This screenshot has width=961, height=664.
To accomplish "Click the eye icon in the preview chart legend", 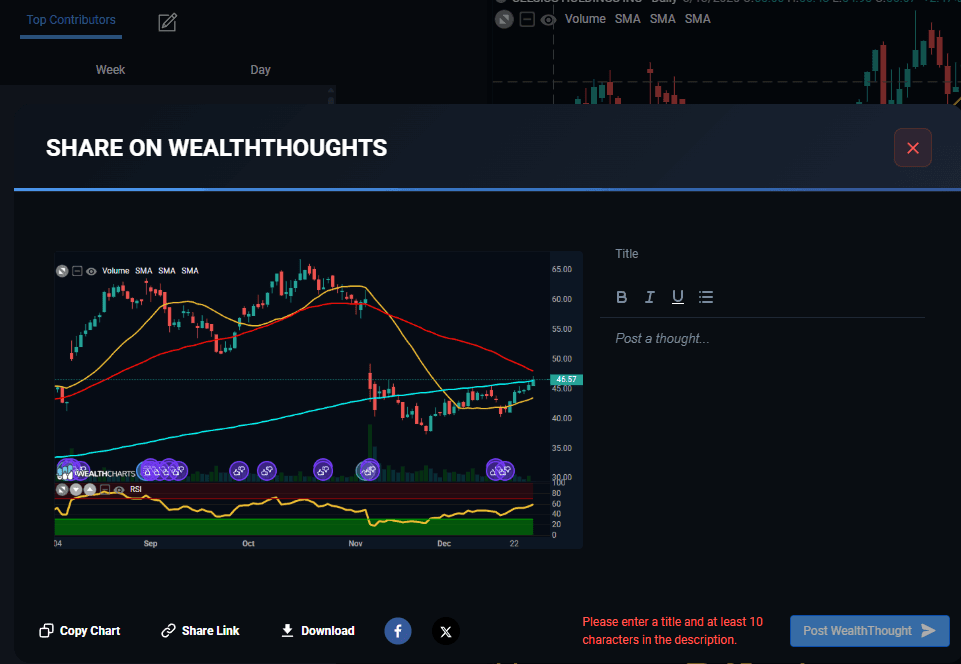I will 91,271.
